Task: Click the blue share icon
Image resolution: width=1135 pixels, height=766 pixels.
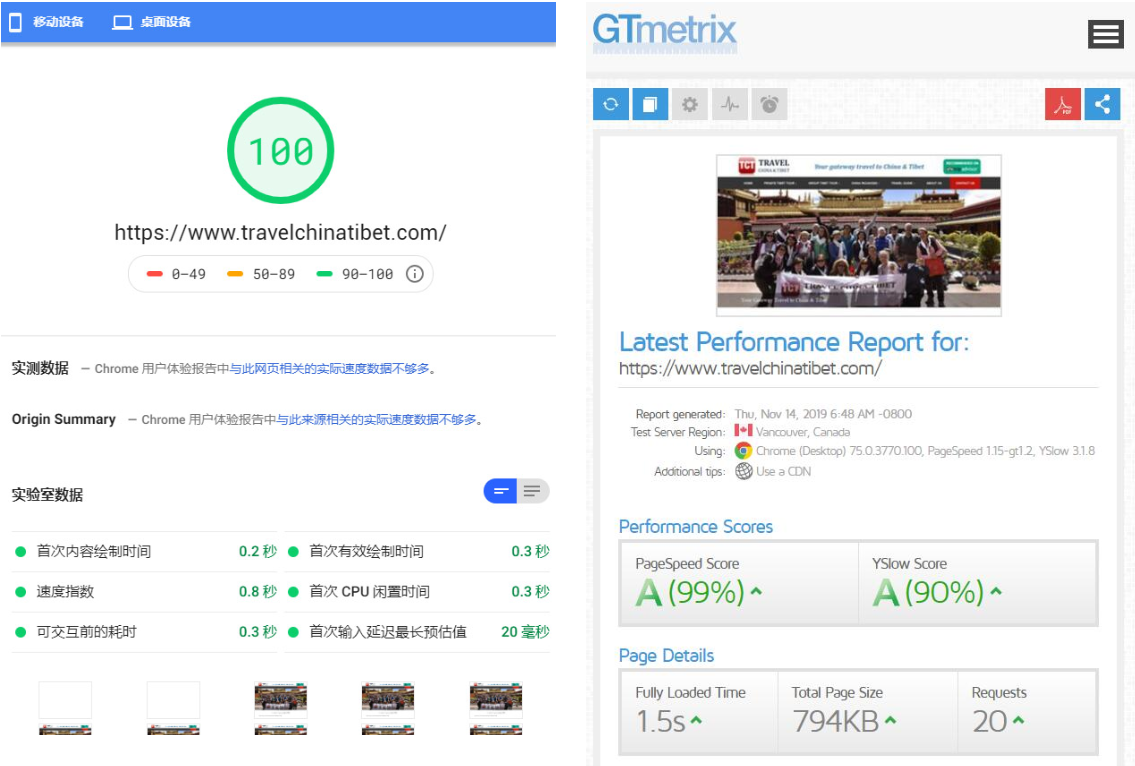Action: (1102, 104)
